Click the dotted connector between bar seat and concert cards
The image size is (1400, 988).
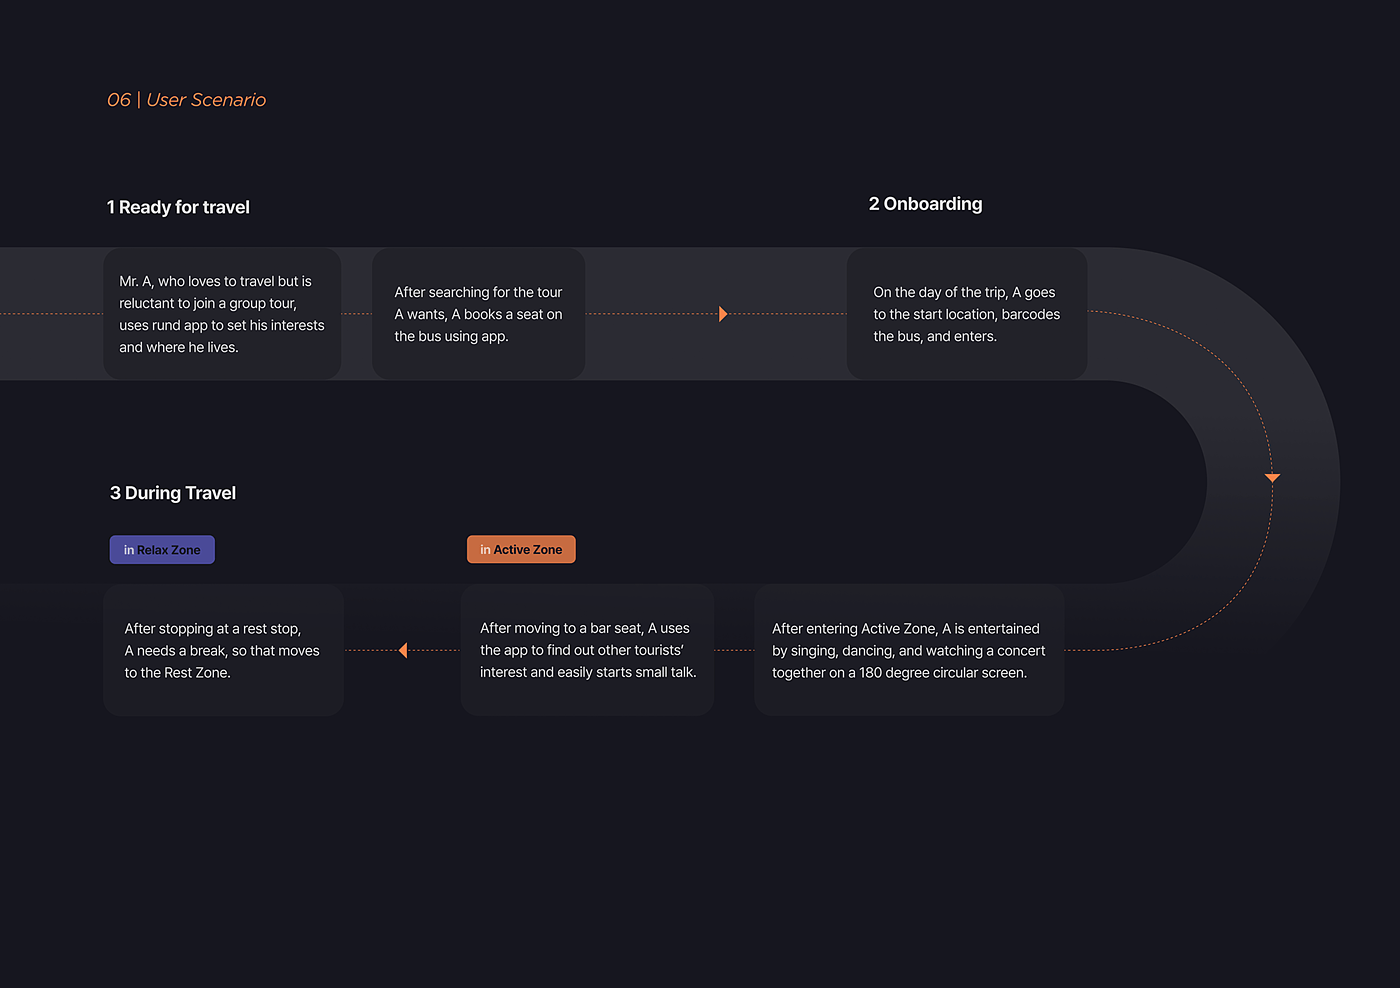(734, 650)
